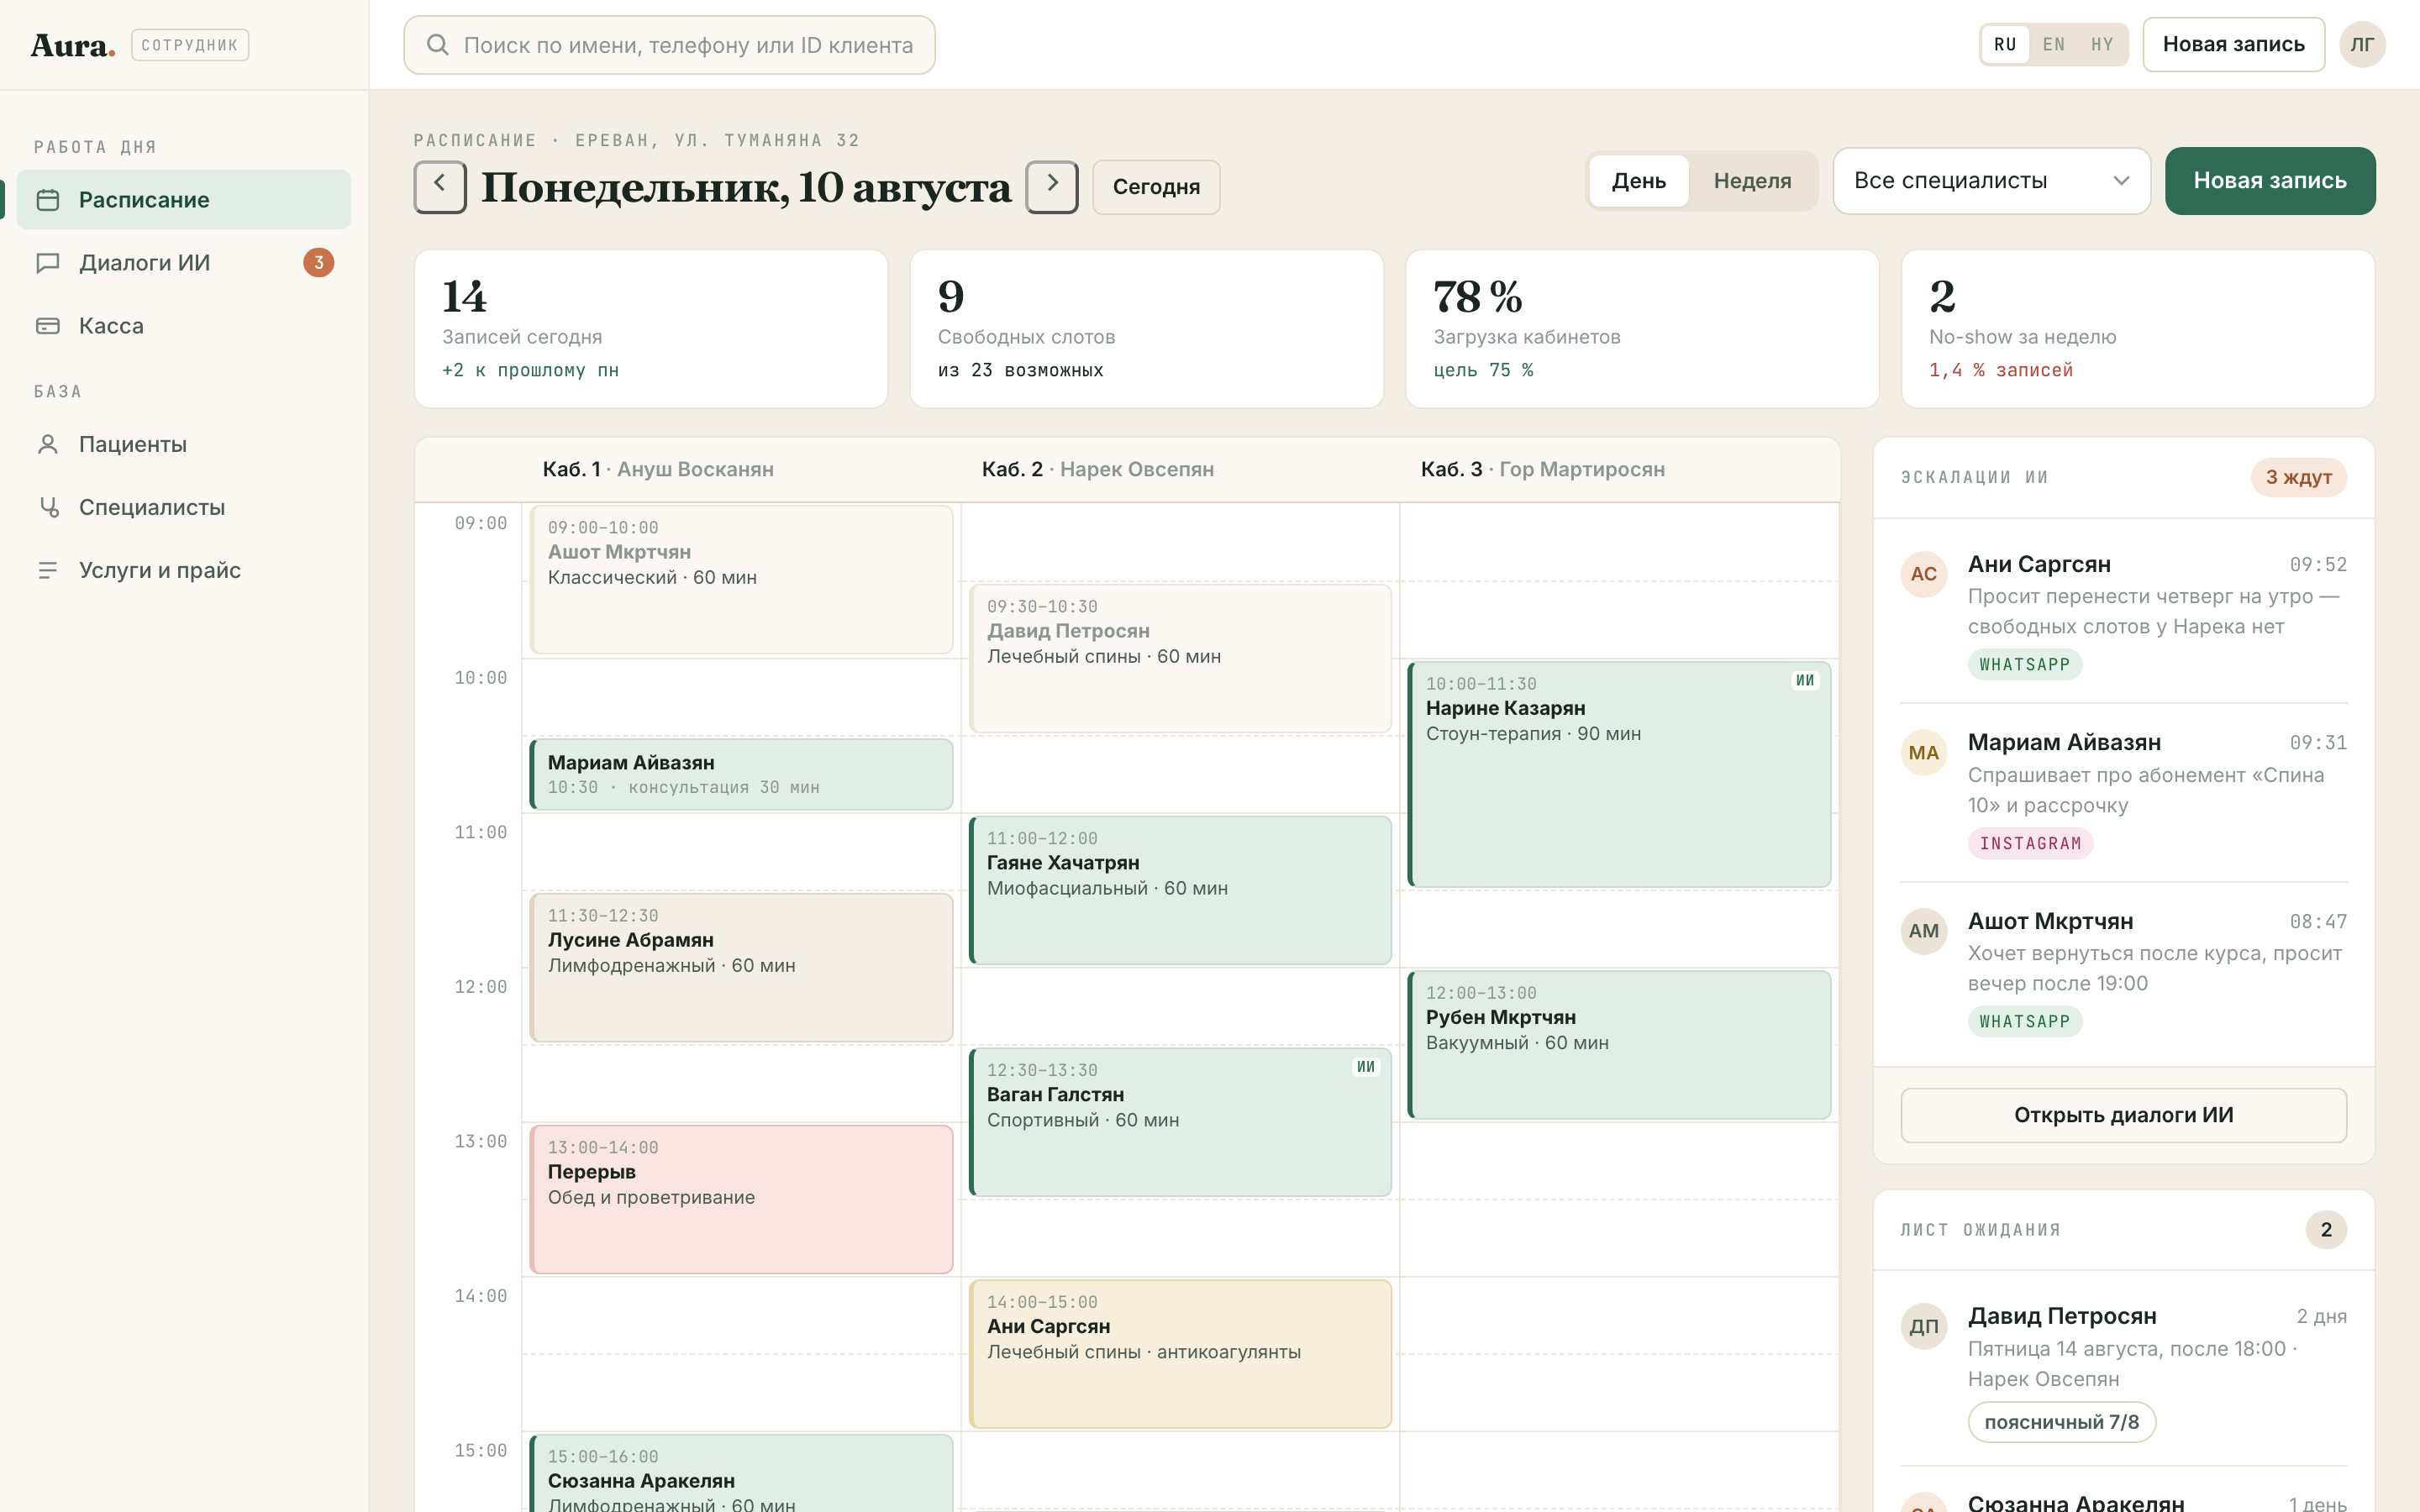Click the 9 Свободных слотов stat card
2420x1512 pixels.
pos(1146,329)
